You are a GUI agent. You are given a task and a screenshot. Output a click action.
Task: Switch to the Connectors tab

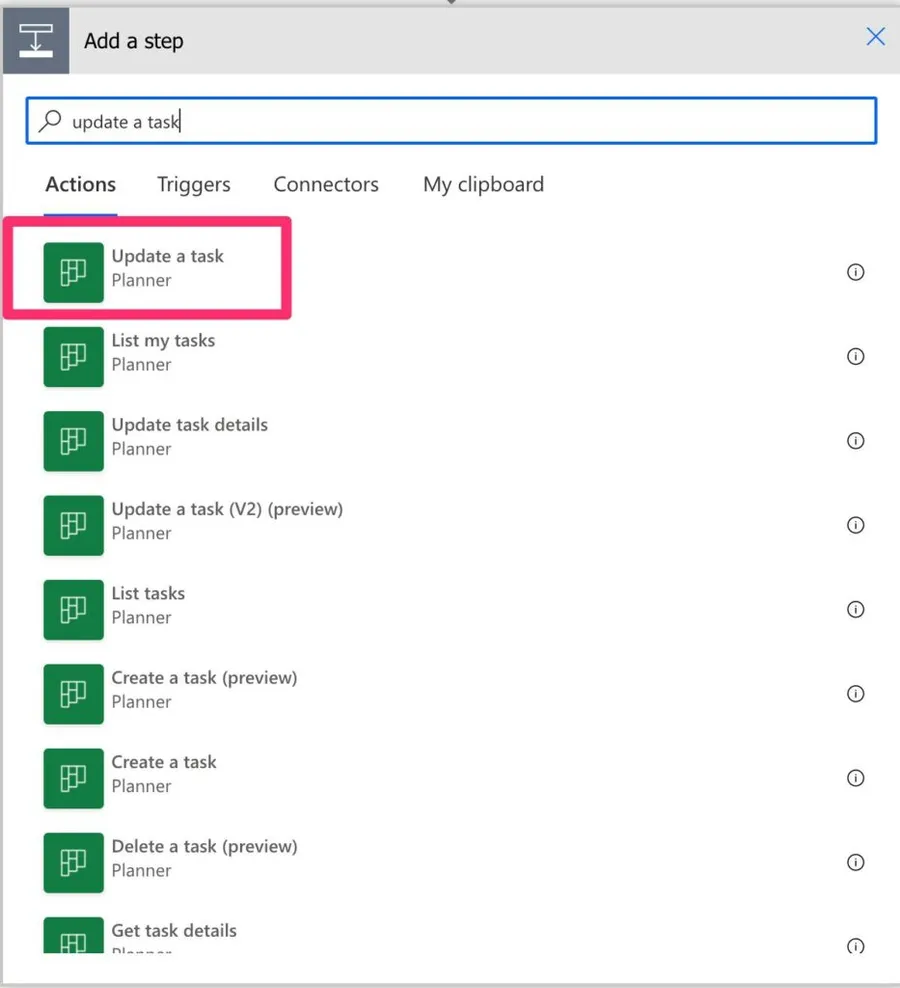326,185
